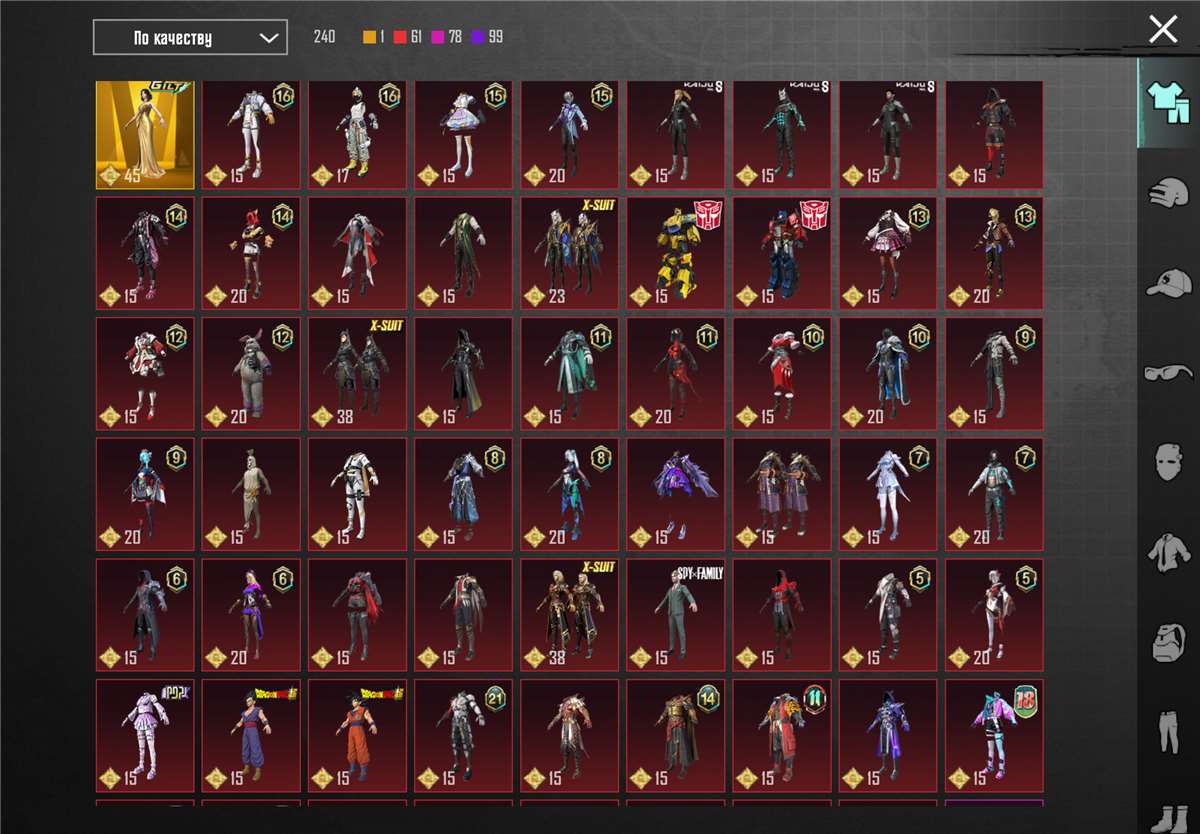Pick the Spy x Family green suit
The width and height of the screenshot is (1200, 834).
click(x=676, y=614)
